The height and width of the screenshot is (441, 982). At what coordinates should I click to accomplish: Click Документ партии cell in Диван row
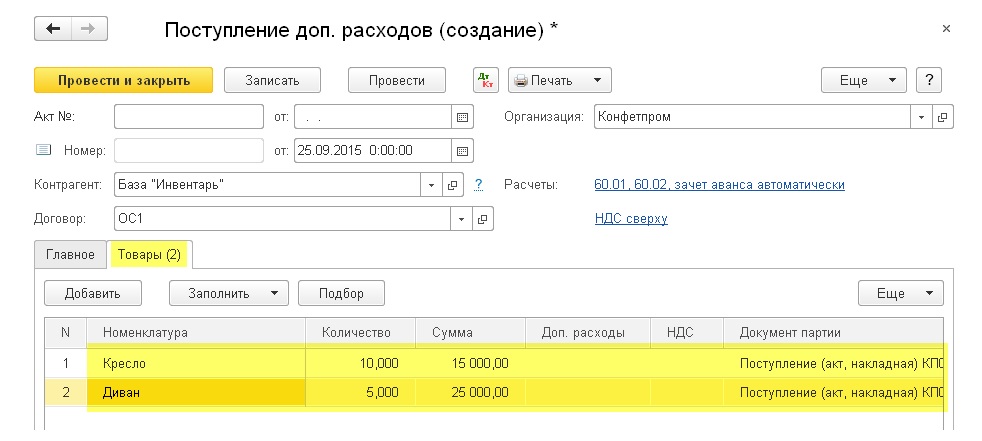pos(834,393)
